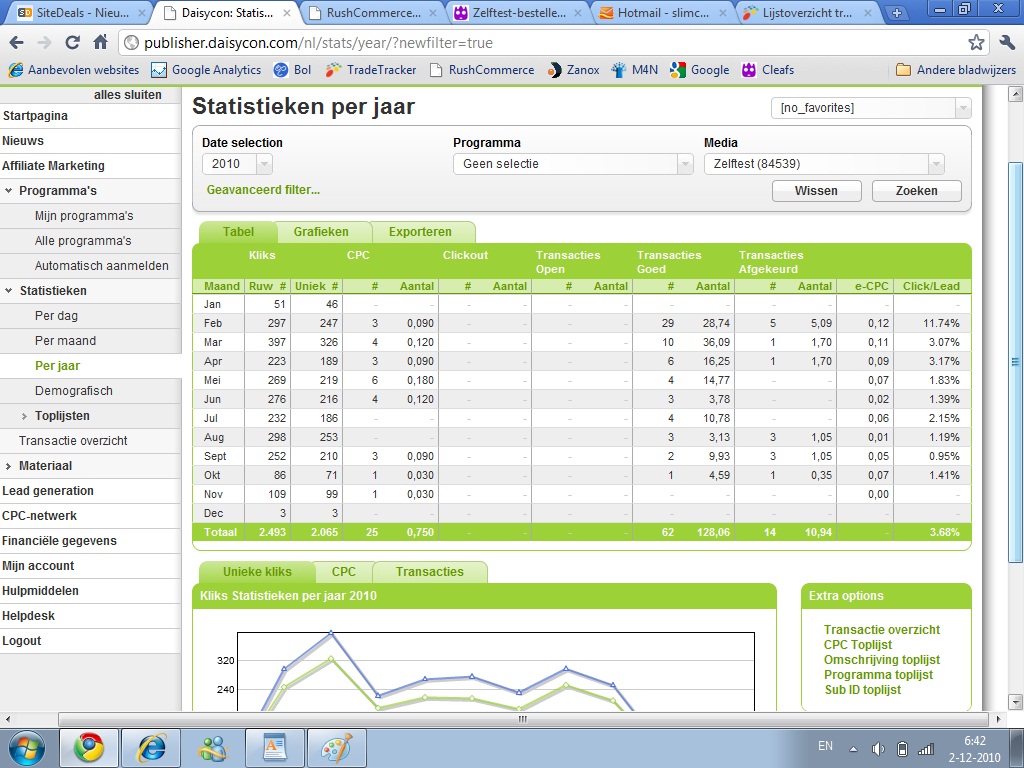Bookmark this page with the star icon

pos(976,43)
